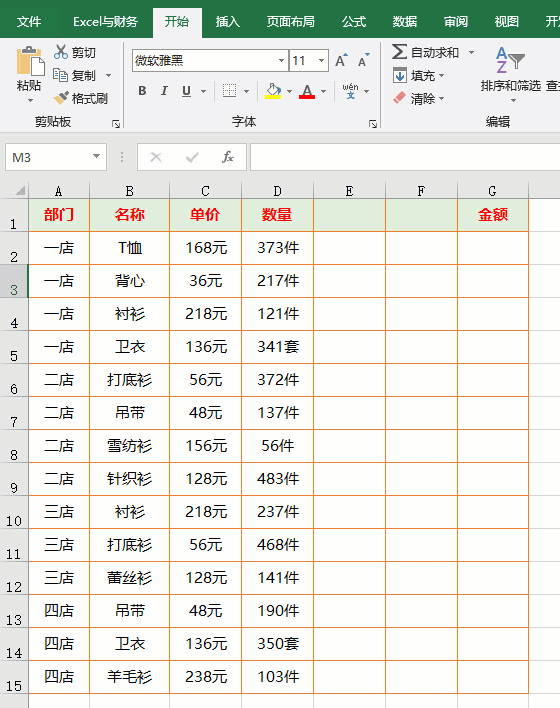Switch to Data (数据) tab
This screenshot has height=708, width=560.
tap(405, 22)
